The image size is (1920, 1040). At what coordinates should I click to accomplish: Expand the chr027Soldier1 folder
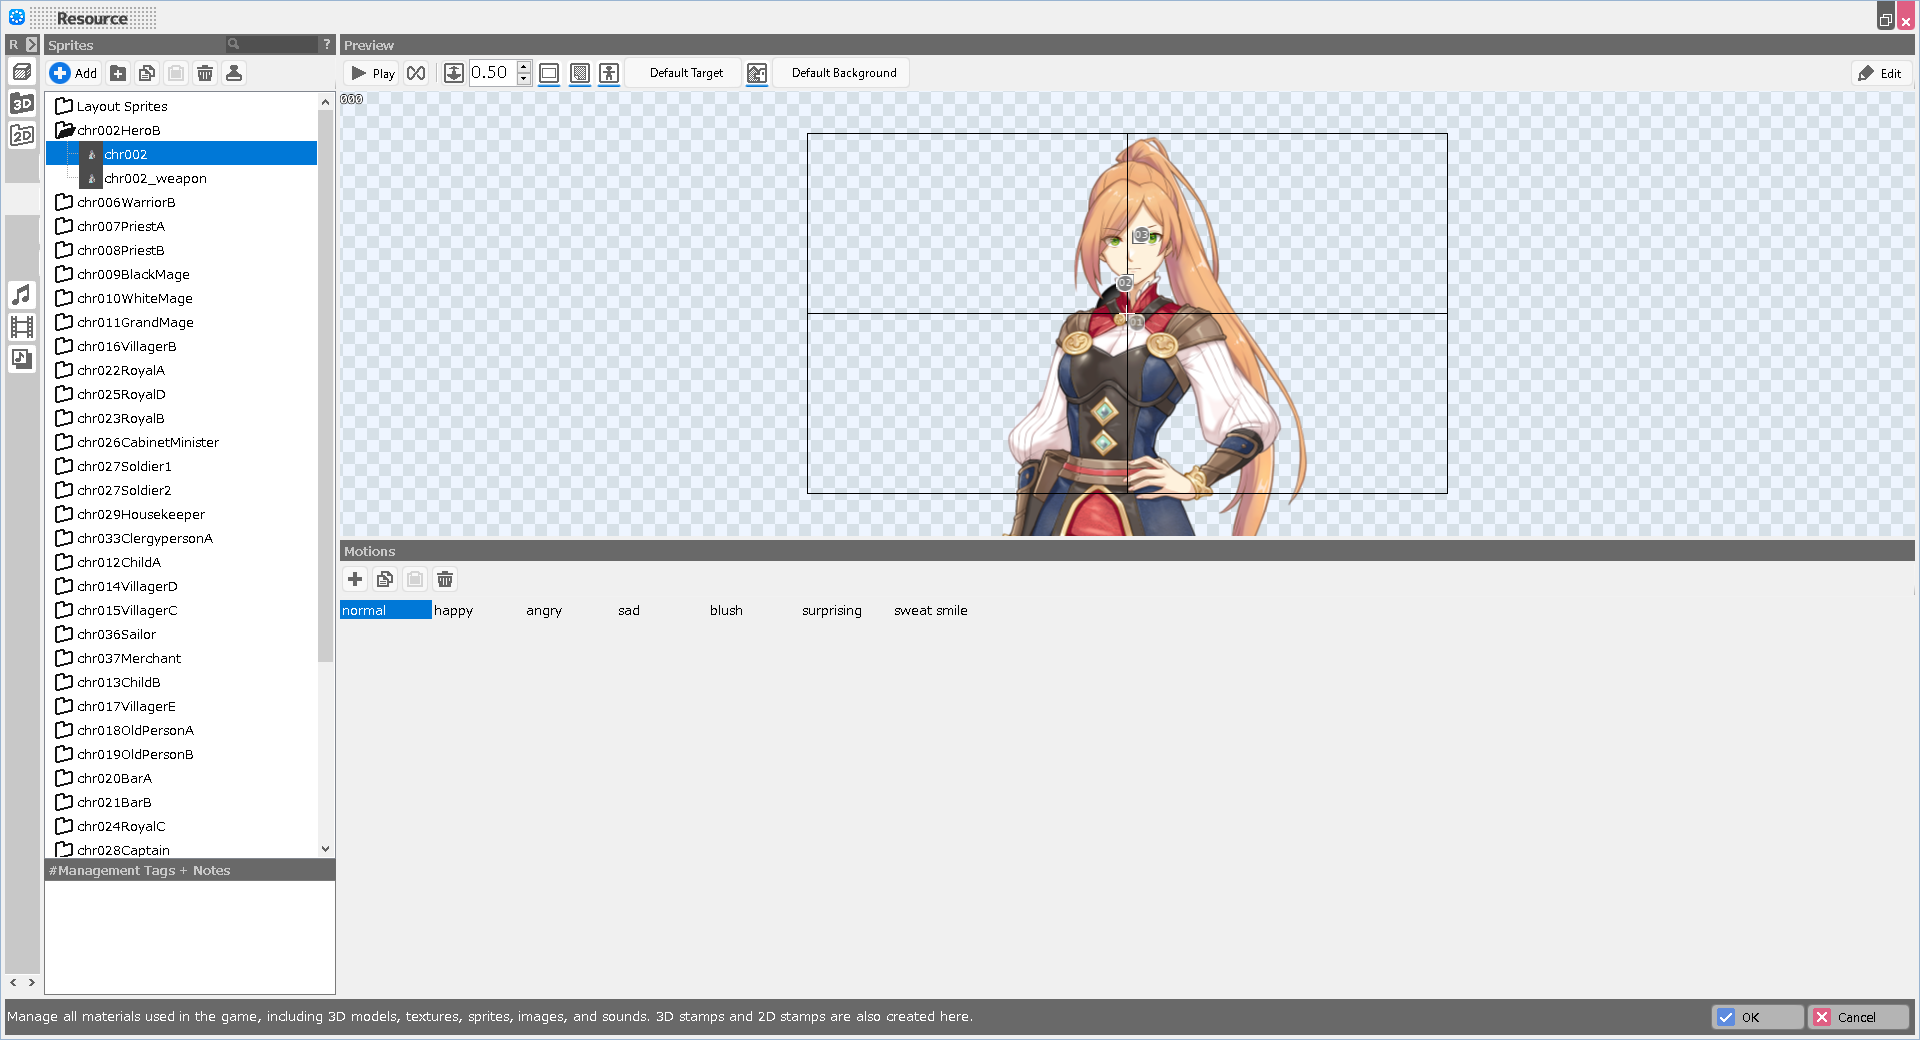point(63,465)
